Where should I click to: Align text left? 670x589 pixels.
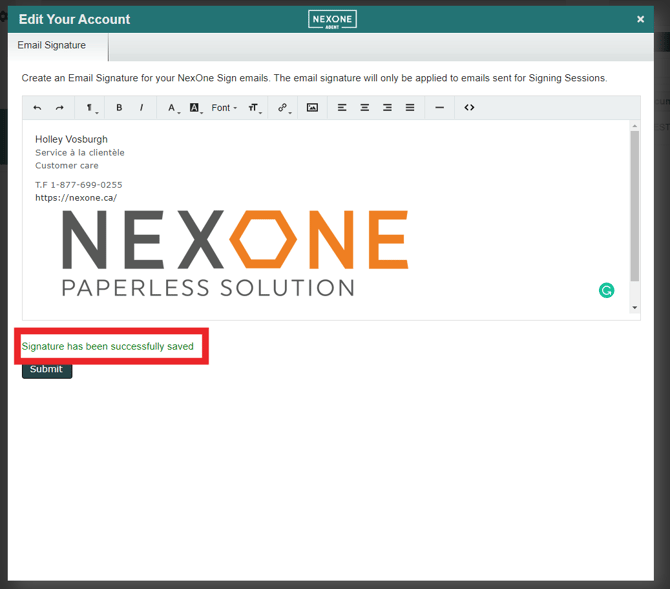(342, 108)
